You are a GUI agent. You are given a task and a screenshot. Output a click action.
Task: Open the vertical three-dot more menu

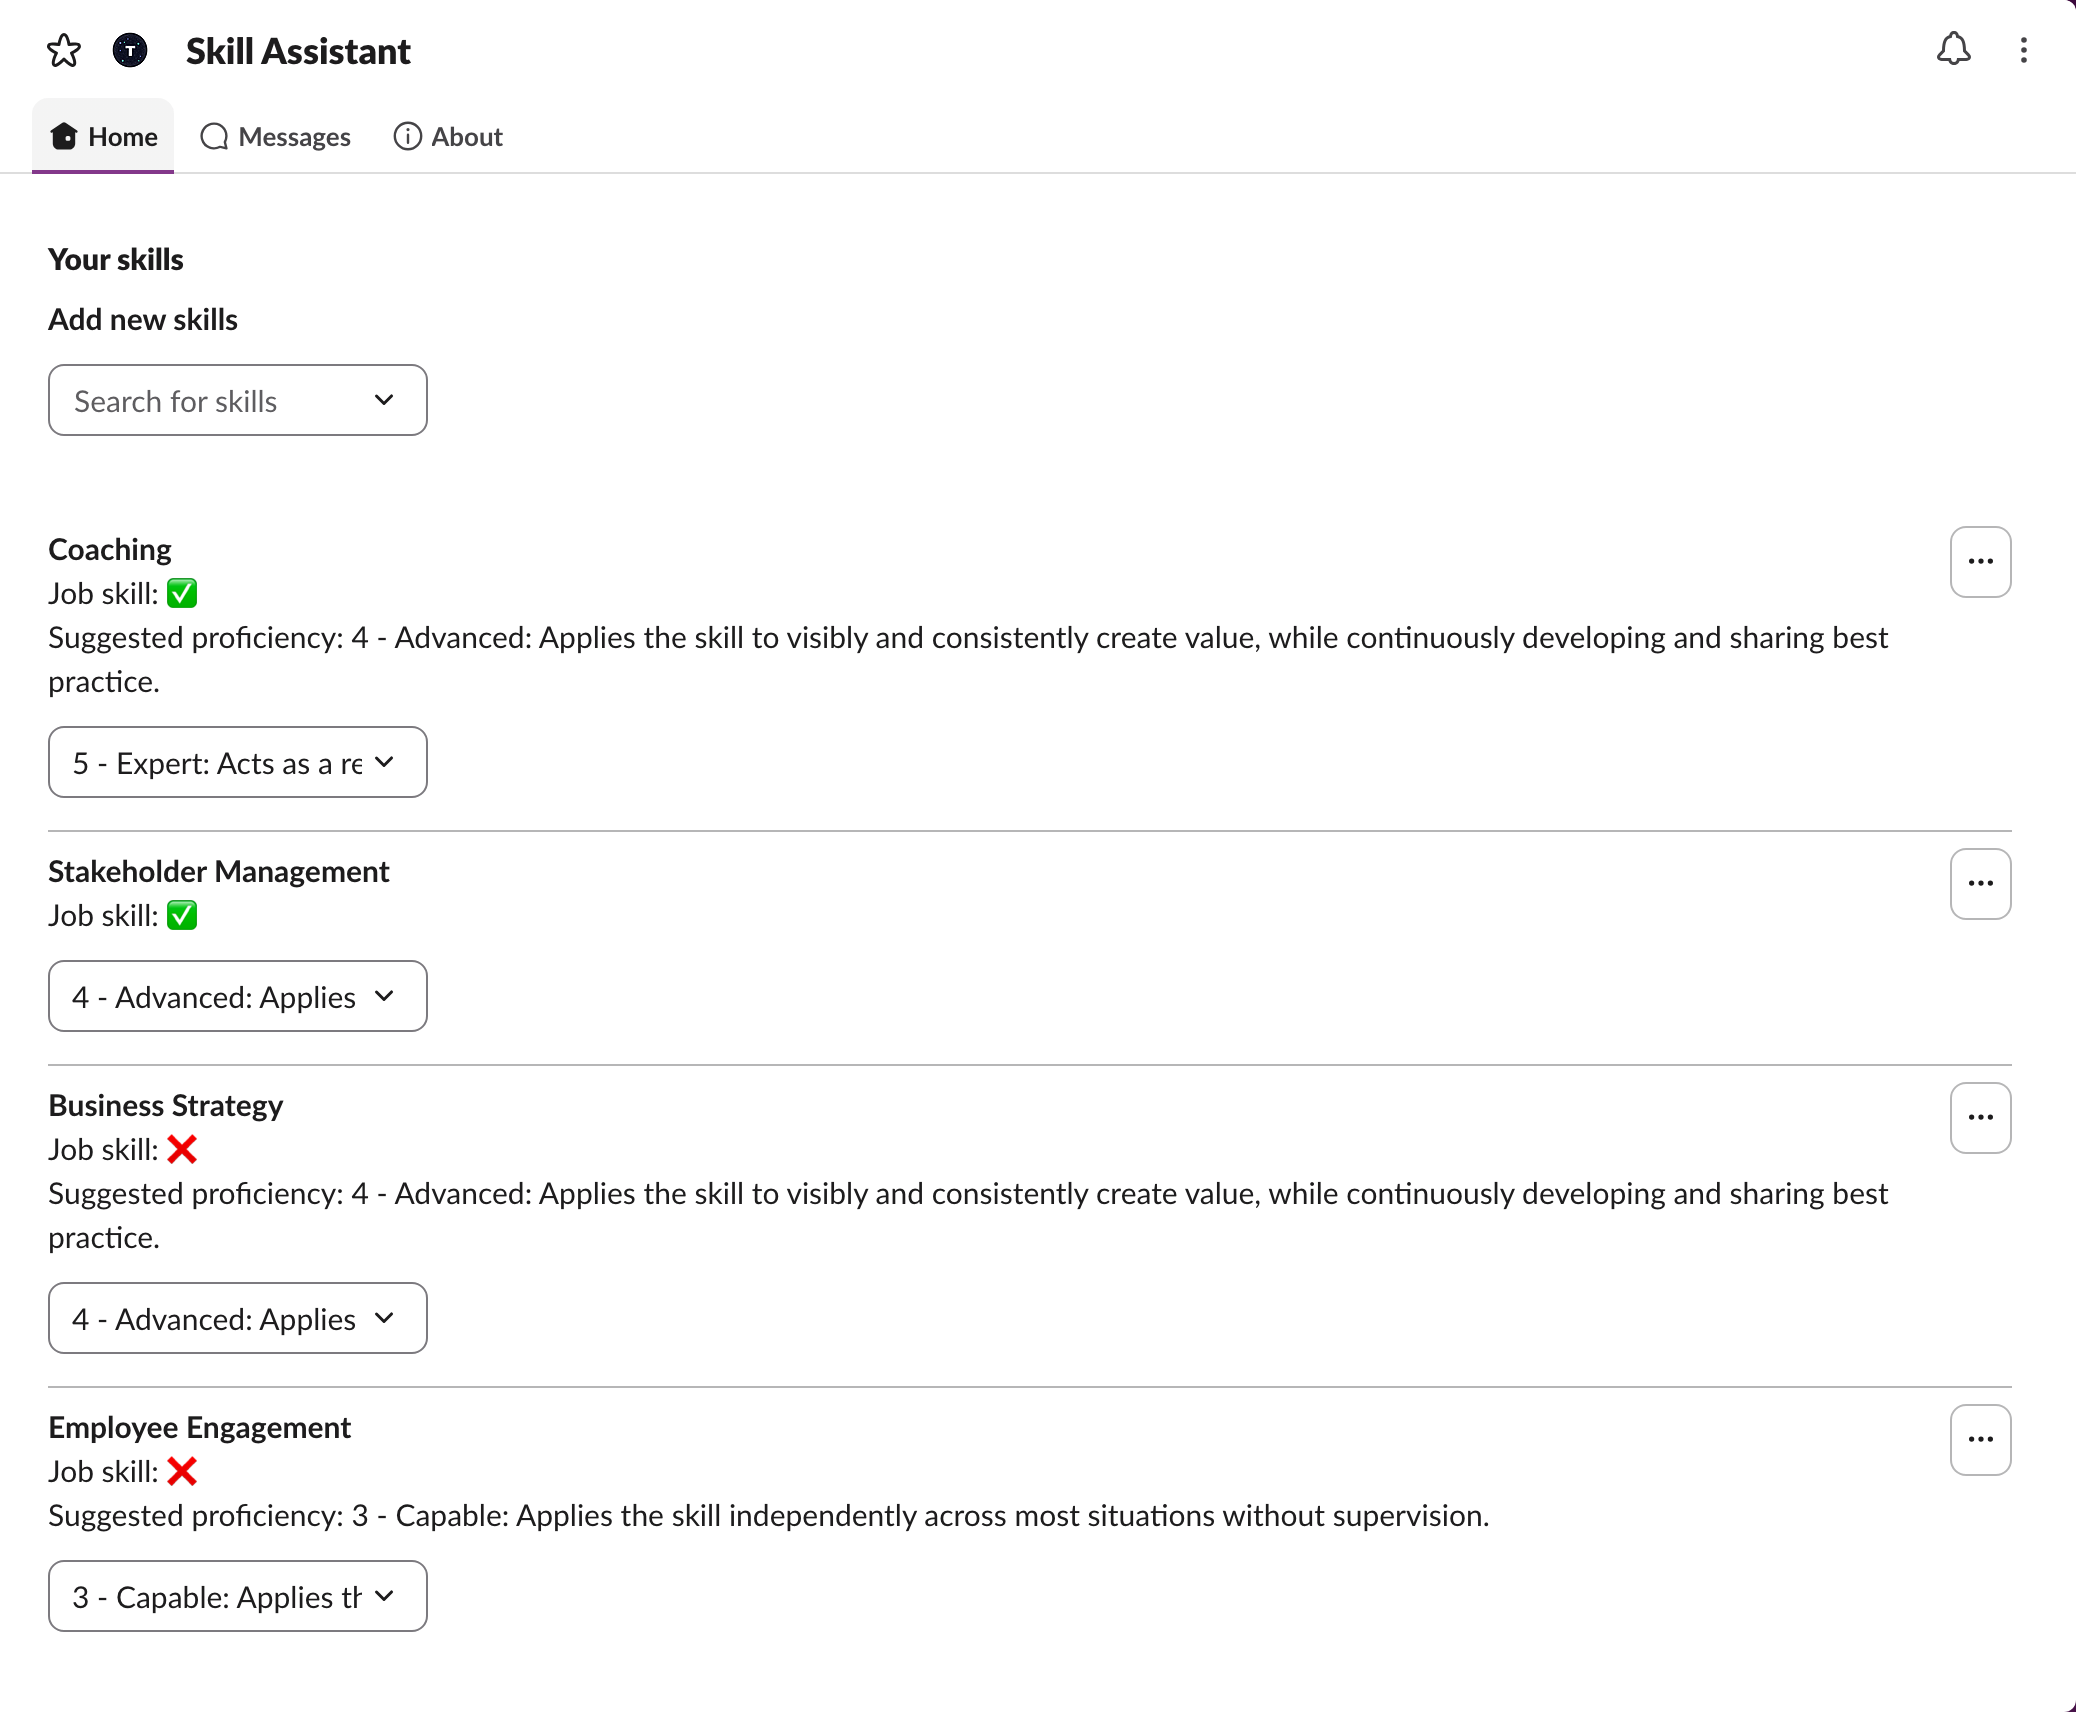pyautogui.click(x=2024, y=50)
